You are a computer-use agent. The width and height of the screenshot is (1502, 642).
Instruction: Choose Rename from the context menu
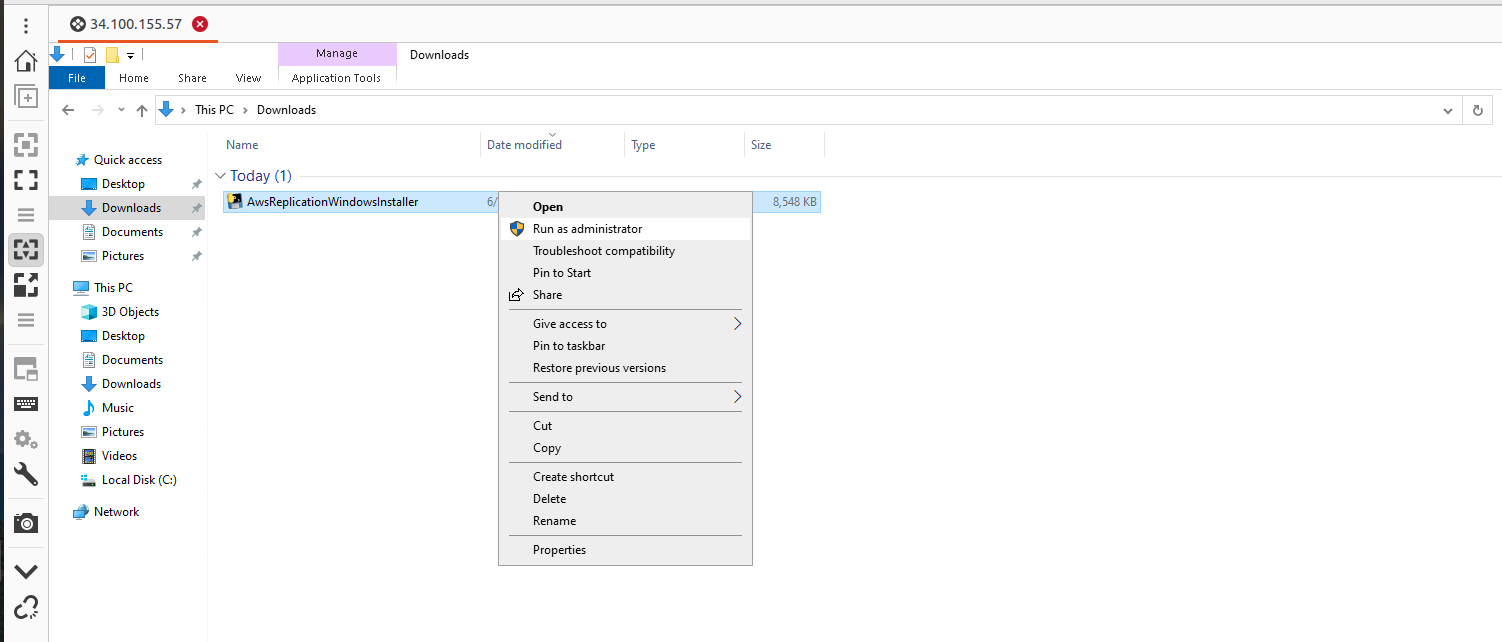(x=625, y=521)
